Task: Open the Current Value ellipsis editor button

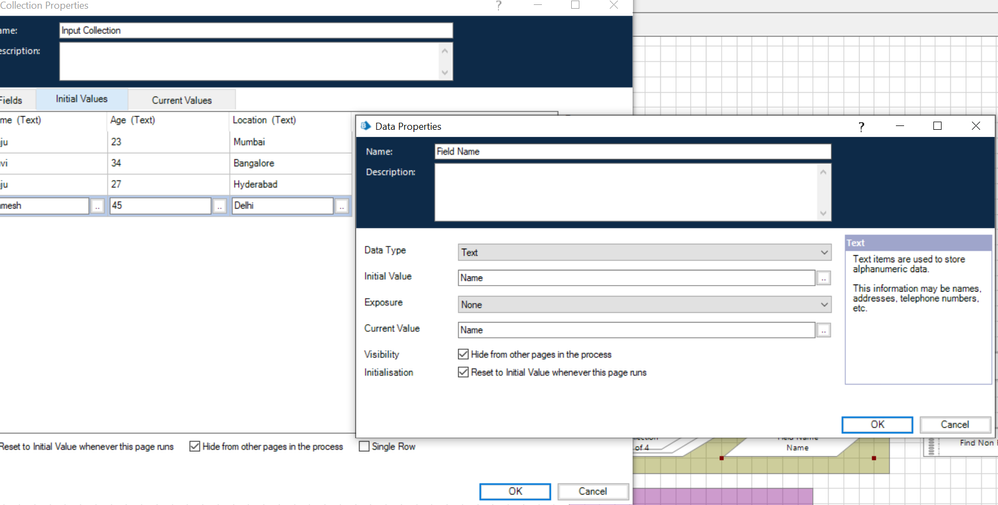Action: point(824,330)
